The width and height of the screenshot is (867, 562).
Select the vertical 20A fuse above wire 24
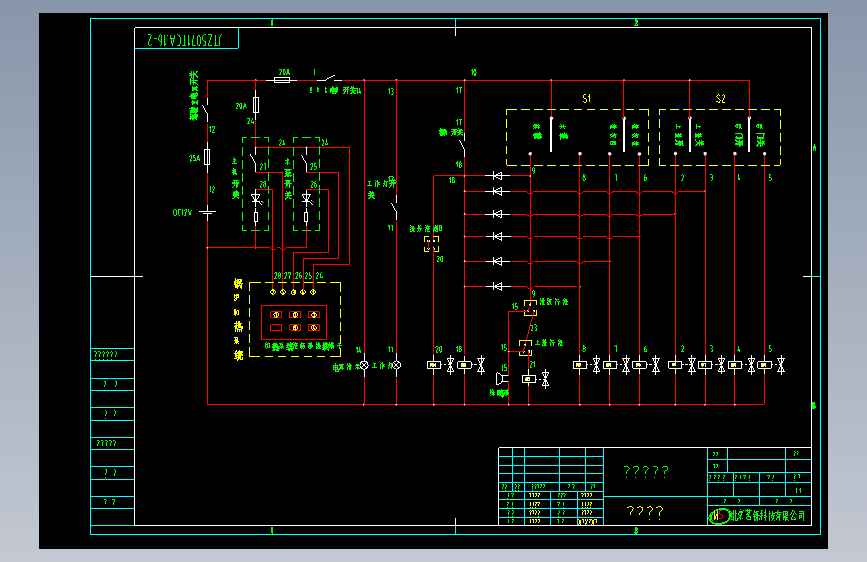255,105
